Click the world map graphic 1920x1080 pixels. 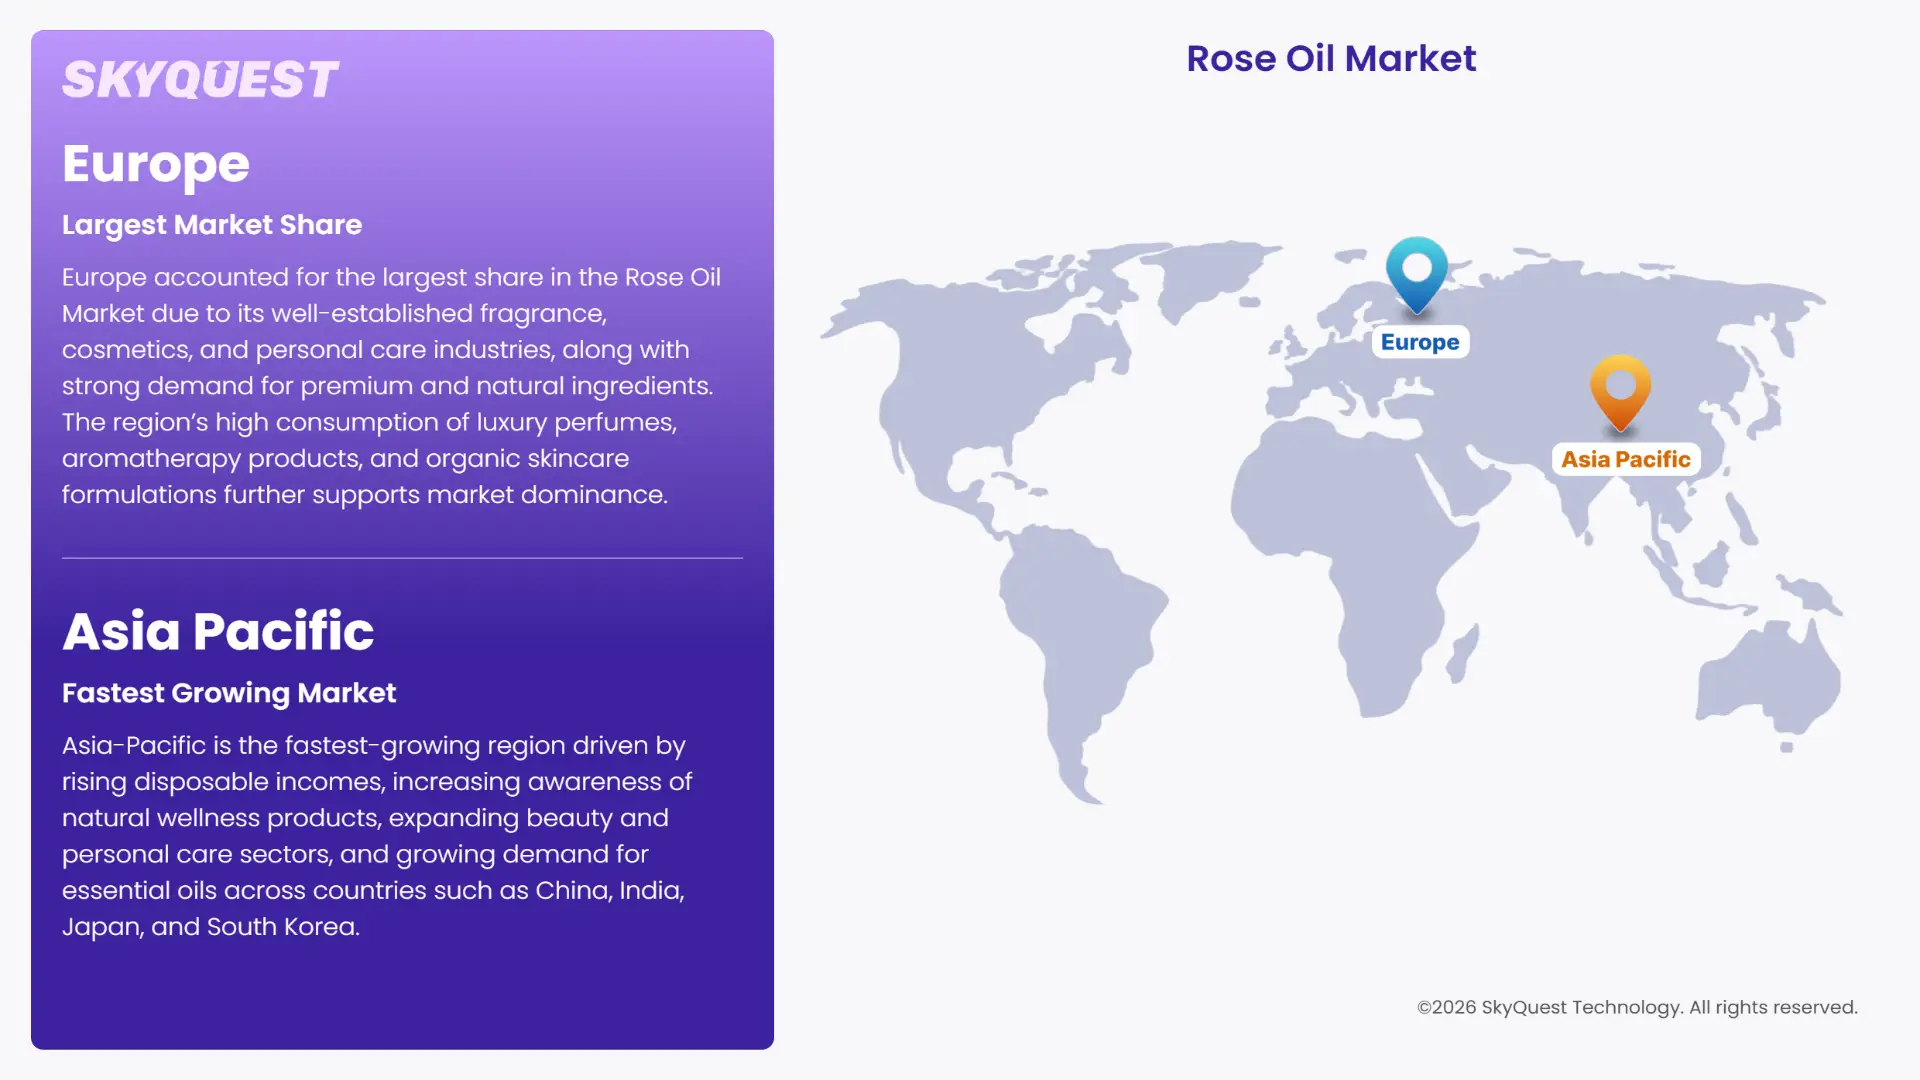(x=1332, y=520)
